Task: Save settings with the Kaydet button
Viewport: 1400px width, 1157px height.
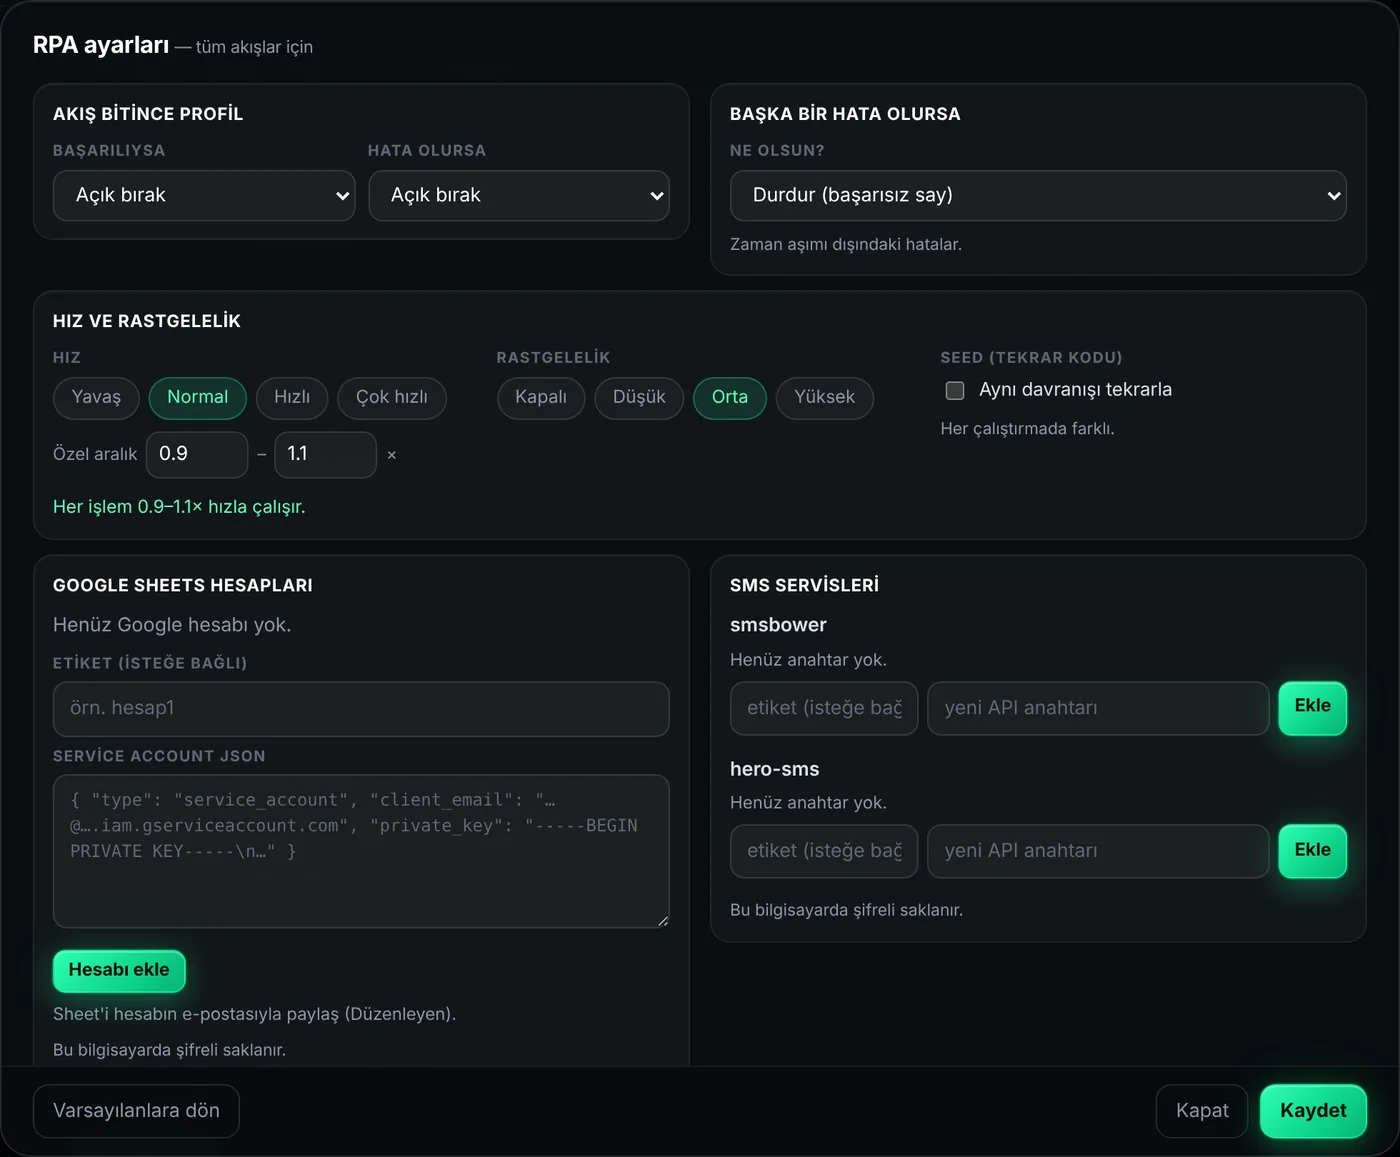Action: pyautogui.click(x=1313, y=1111)
